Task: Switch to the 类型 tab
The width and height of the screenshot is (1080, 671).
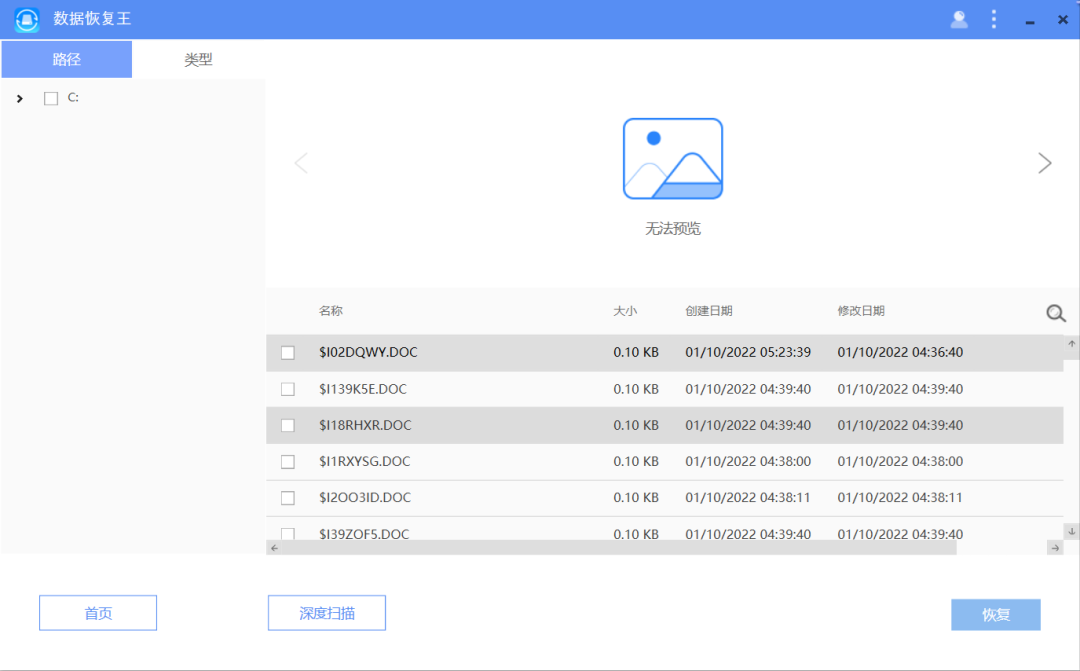Action: [198, 59]
